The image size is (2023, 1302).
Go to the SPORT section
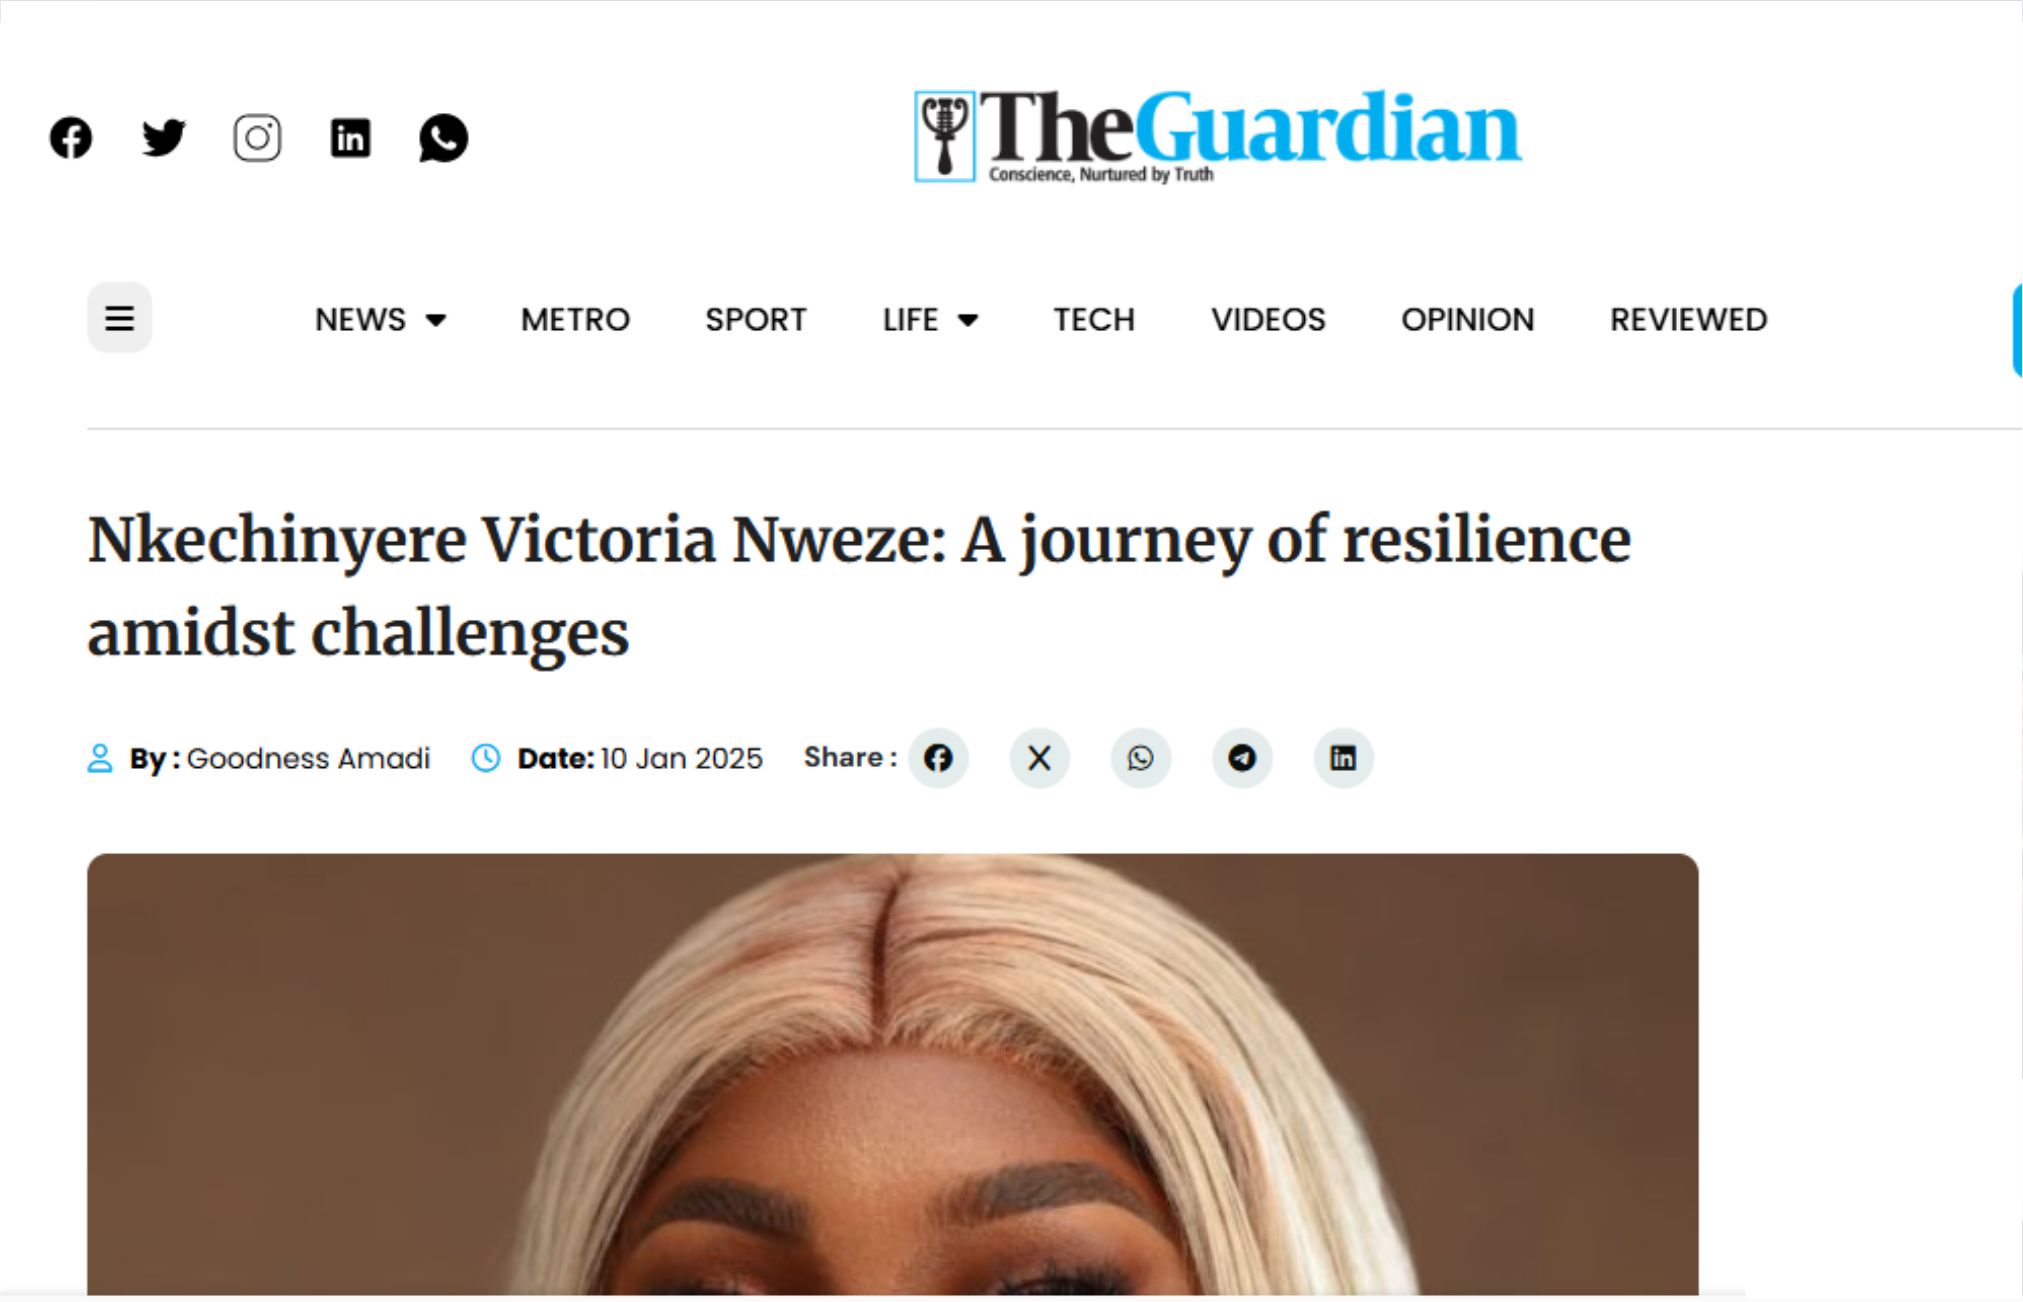click(x=755, y=320)
